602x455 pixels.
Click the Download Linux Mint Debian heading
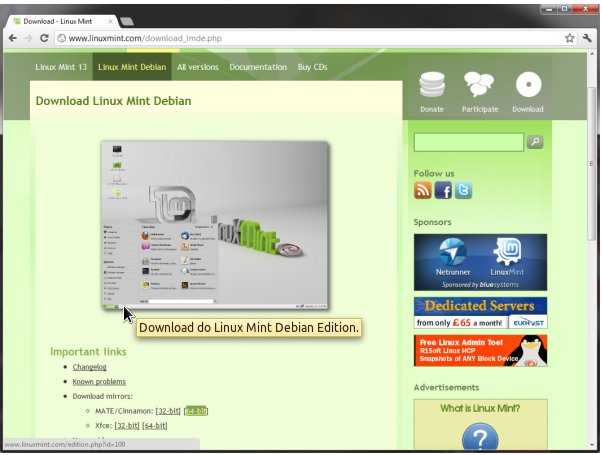click(113, 101)
